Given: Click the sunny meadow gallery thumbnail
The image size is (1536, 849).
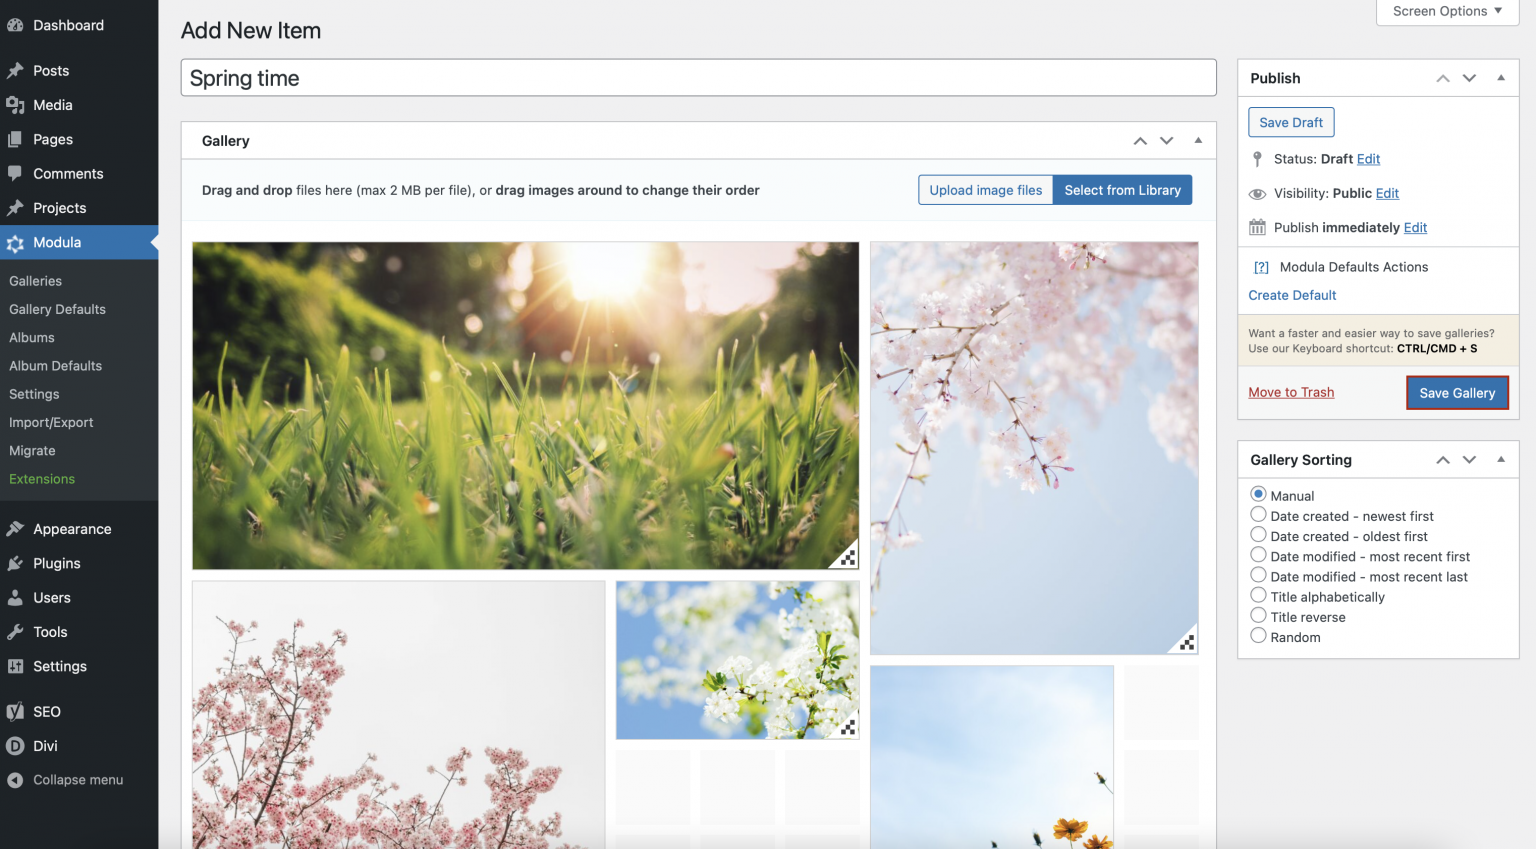Looking at the screenshot, I should (524, 405).
